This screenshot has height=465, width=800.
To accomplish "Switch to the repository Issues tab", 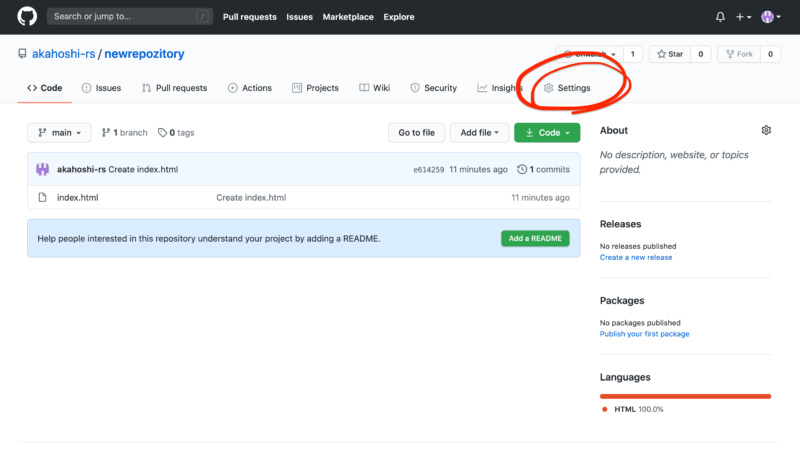I will click(102, 88).
